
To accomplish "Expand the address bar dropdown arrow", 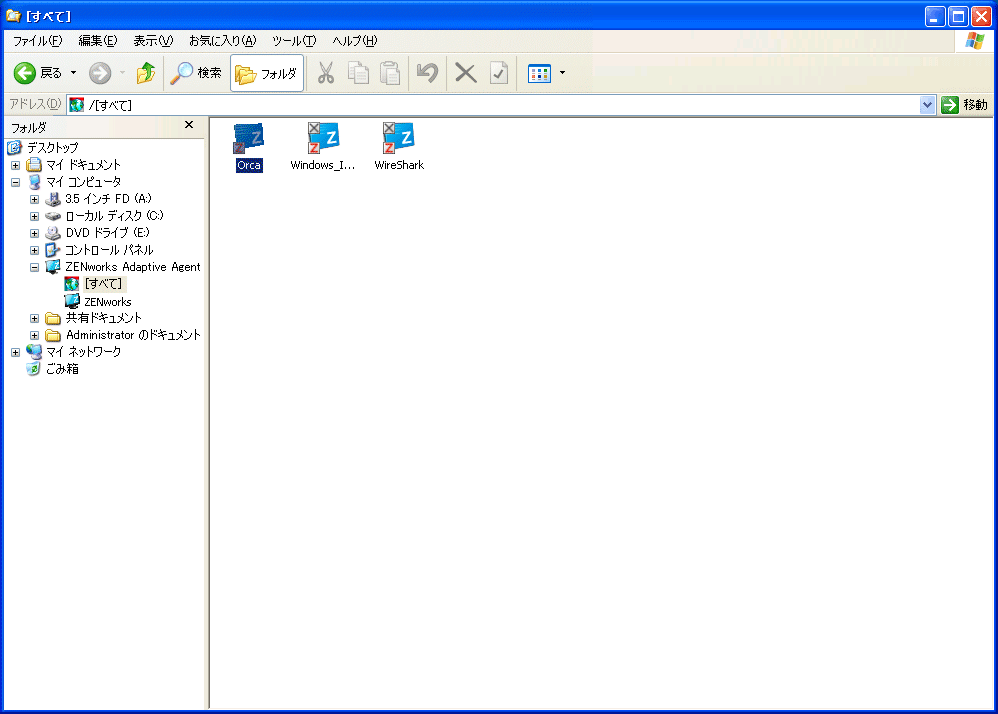I will click(x=927, y=105).
